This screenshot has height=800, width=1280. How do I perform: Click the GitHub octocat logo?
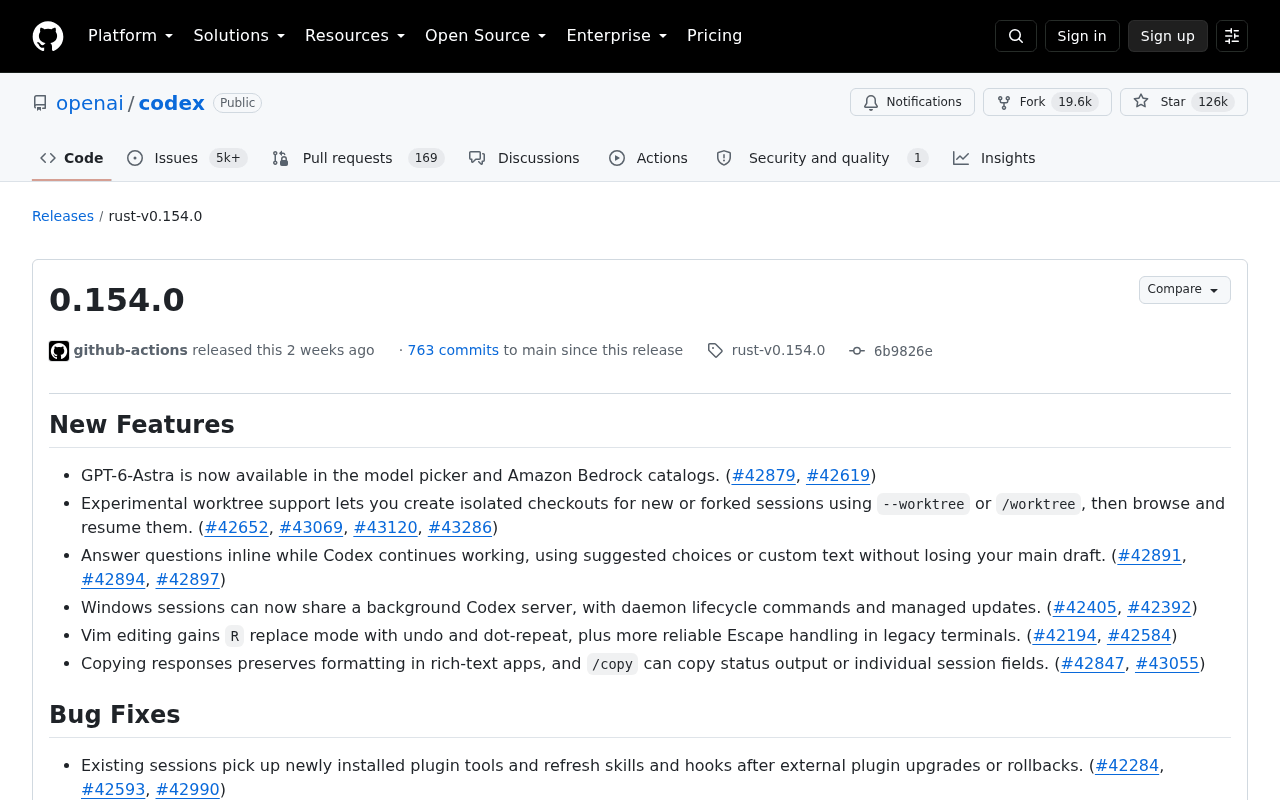point(48,36)
